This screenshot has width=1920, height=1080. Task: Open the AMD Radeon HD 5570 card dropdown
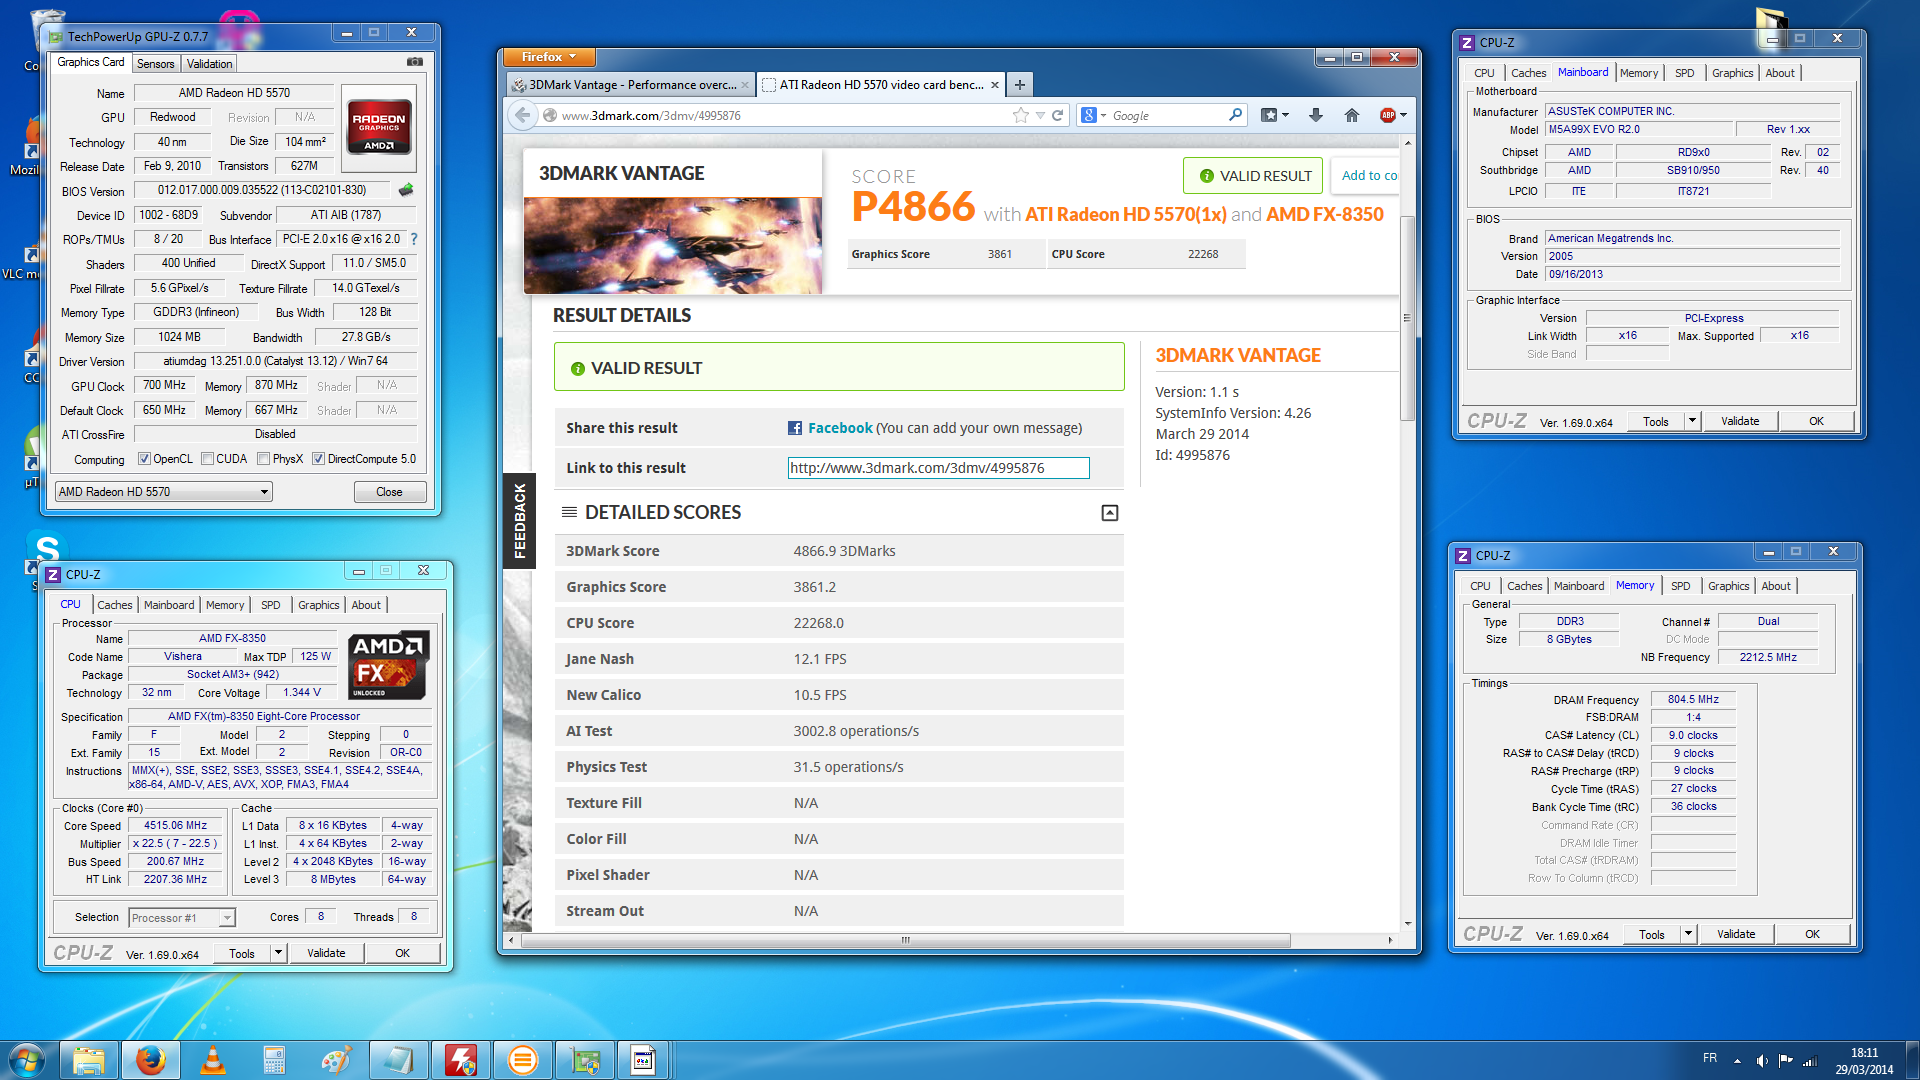pyautogui.click(x=164, y=492)
